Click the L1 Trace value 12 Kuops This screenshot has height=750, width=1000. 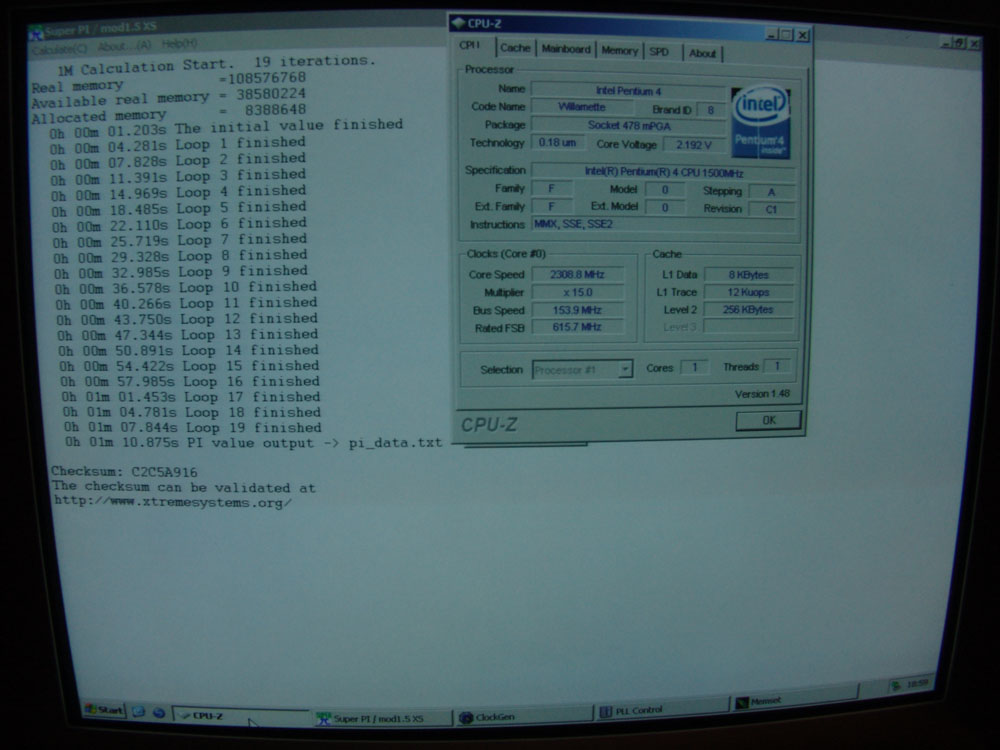click(x=749, y=292)
